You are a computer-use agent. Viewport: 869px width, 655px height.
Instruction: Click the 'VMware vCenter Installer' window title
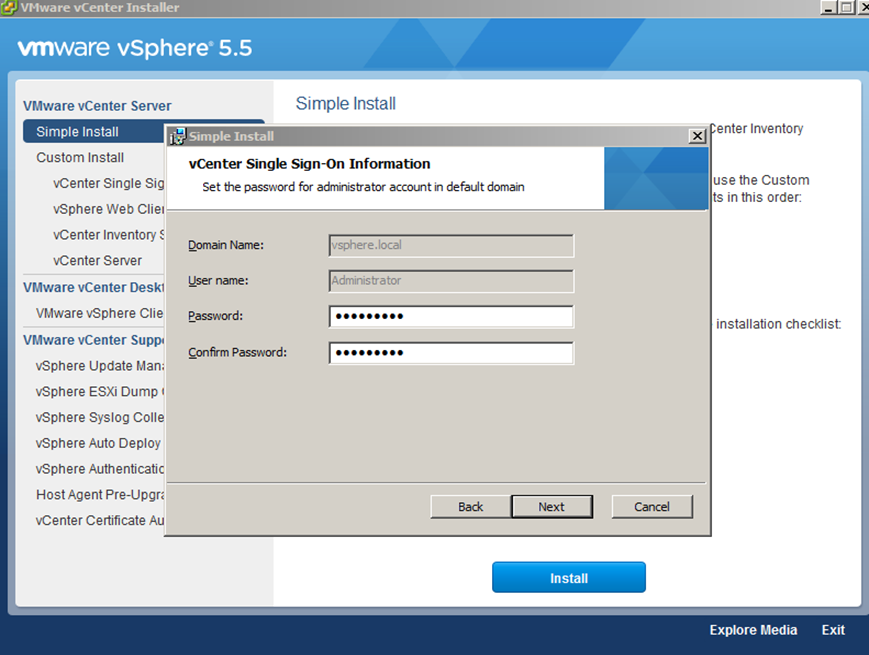coord(100,7)
